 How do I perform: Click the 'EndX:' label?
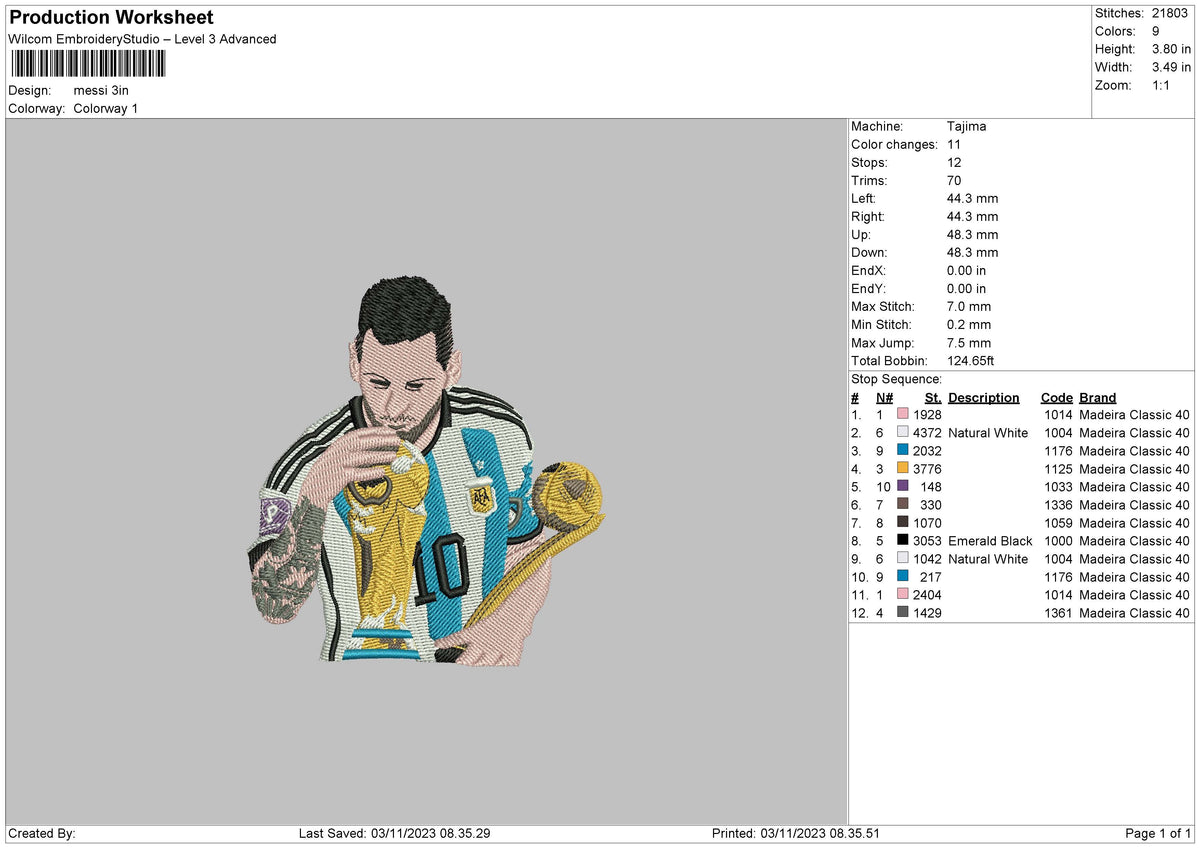point(868,271)
